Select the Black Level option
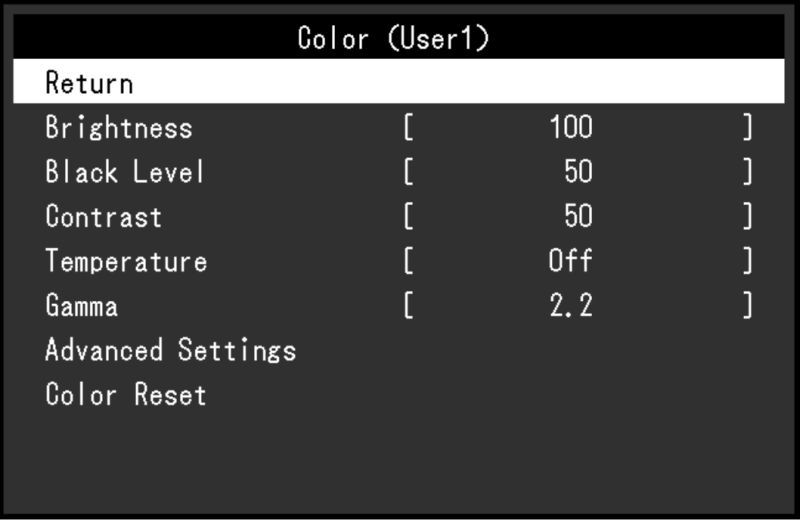Screen dimensions: 800x521 click(124, 171)
